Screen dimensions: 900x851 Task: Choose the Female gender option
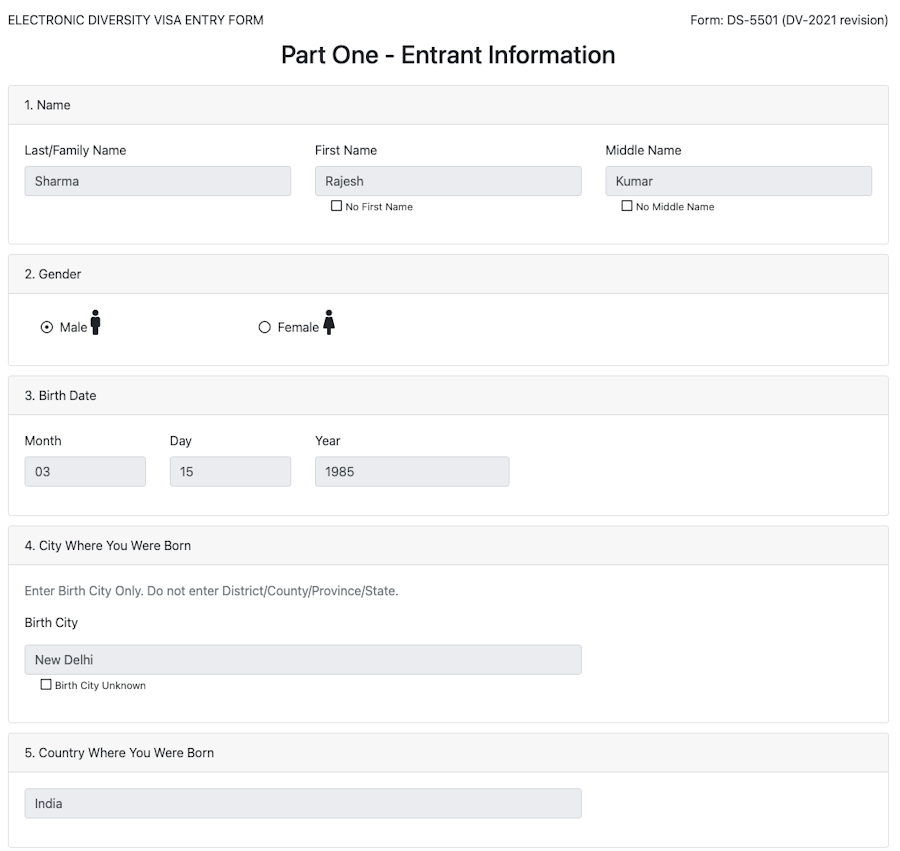pyautogui.click(x=265, y=327)
